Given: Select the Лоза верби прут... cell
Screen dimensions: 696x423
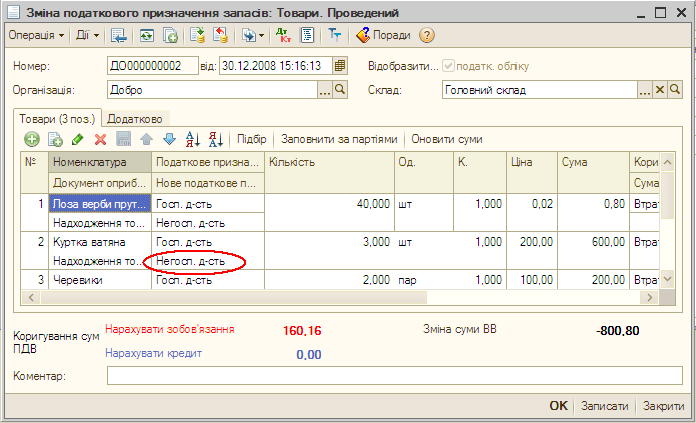Looking at the screenshot, I should [x=100, y=204].
